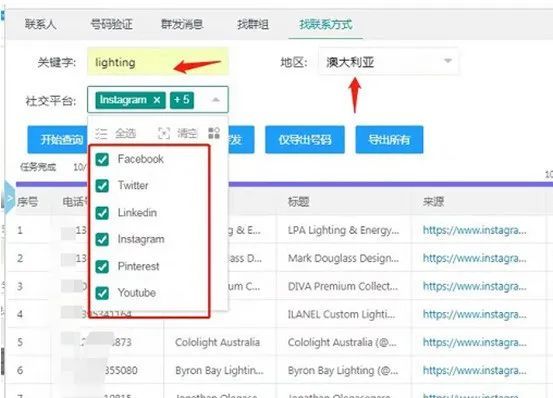This screenshot has height=398, width=553.
Task: Switch to the 号码验证 tab
Action: [x=111, y=24]
